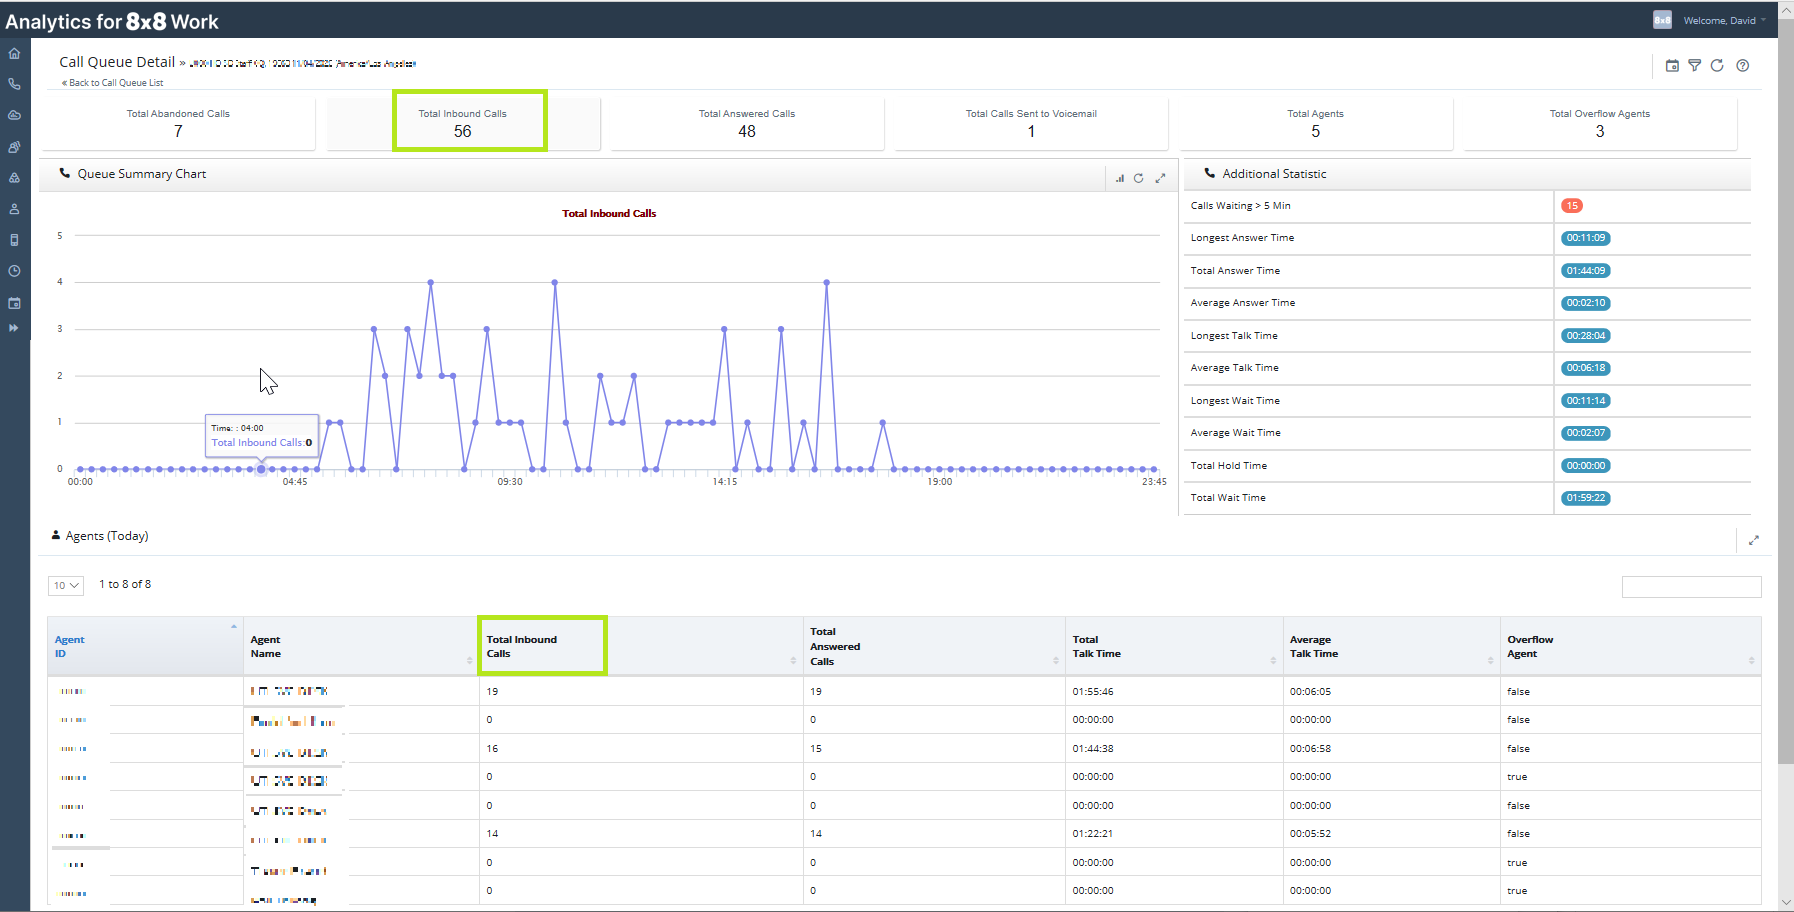Click the filter funnel icon
Screen dimensions: 1794x912
coord(1694,66)
